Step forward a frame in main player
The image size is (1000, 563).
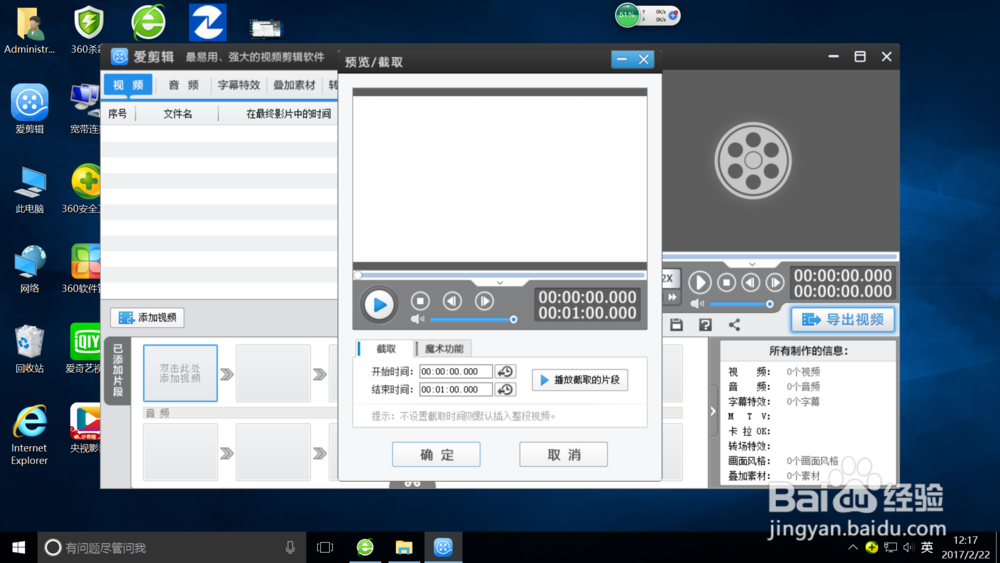click(x=775, y=282)
